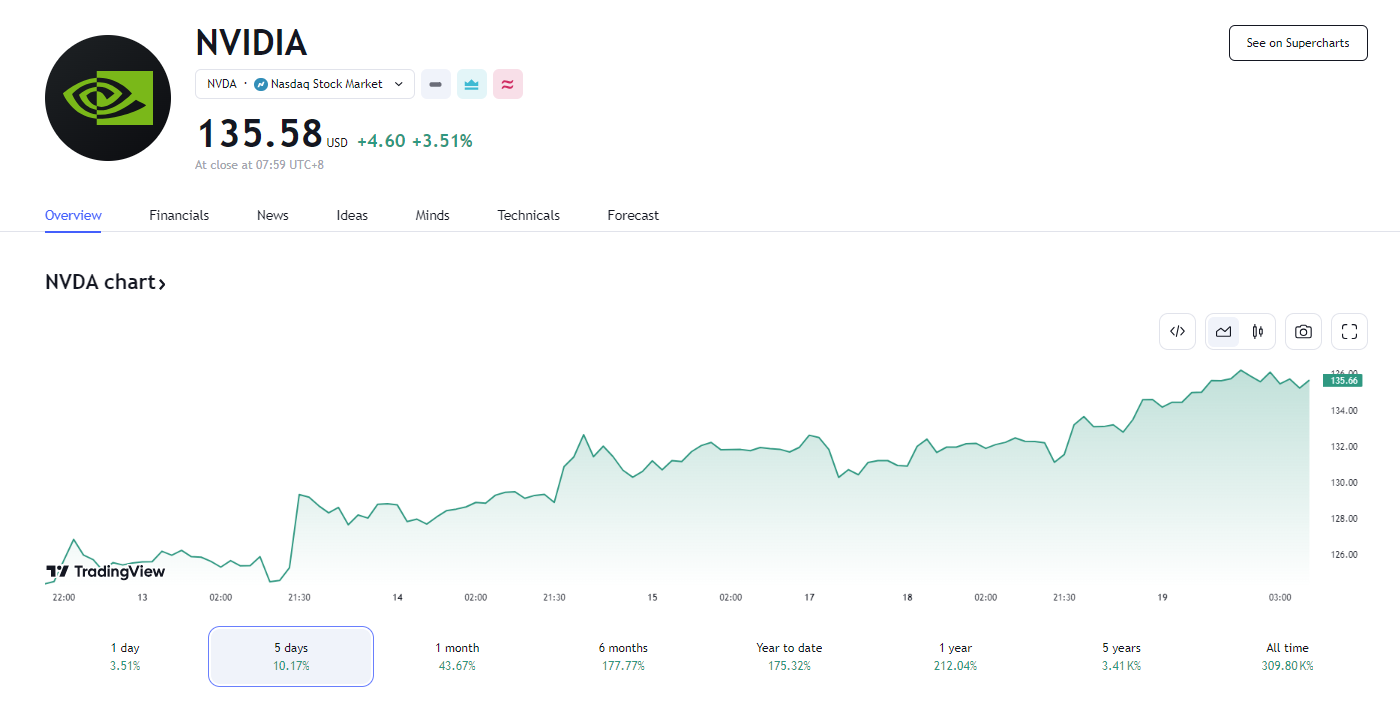The height and width of the screenshot is (707, 1400).
Task: Take a chart snapshot with camera icon
Action: click(x=1303, y=332)
